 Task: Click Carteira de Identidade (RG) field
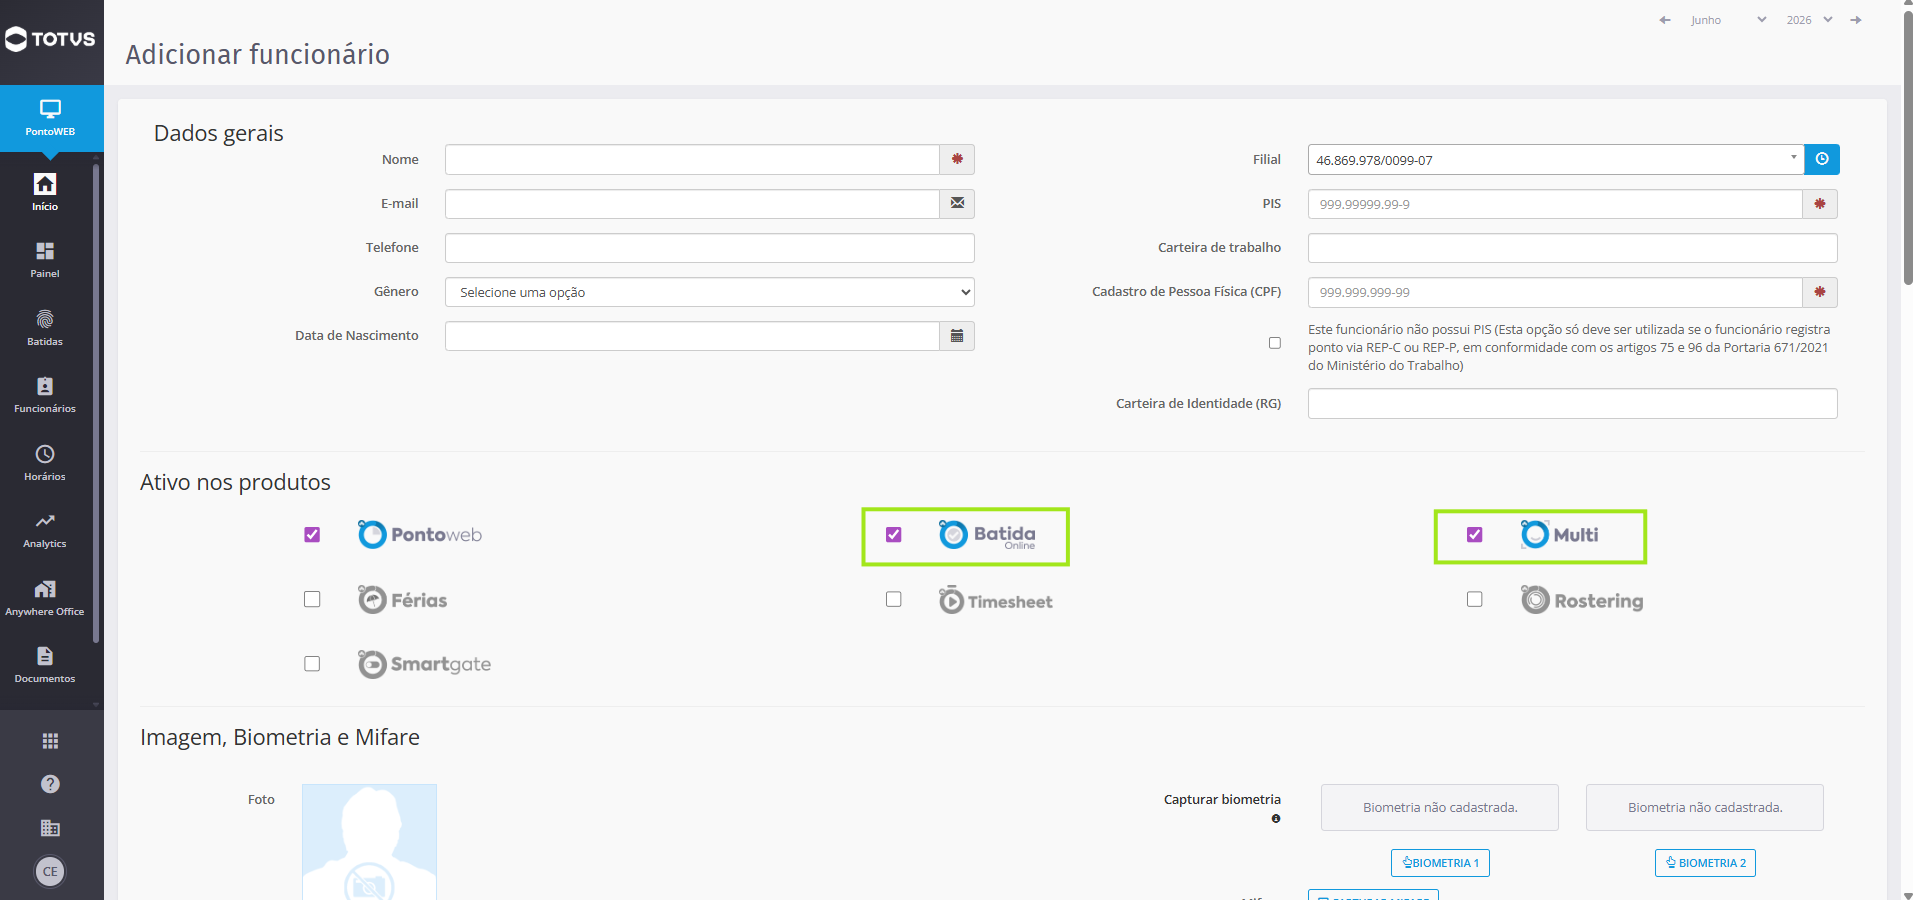tap(1573, 404)
